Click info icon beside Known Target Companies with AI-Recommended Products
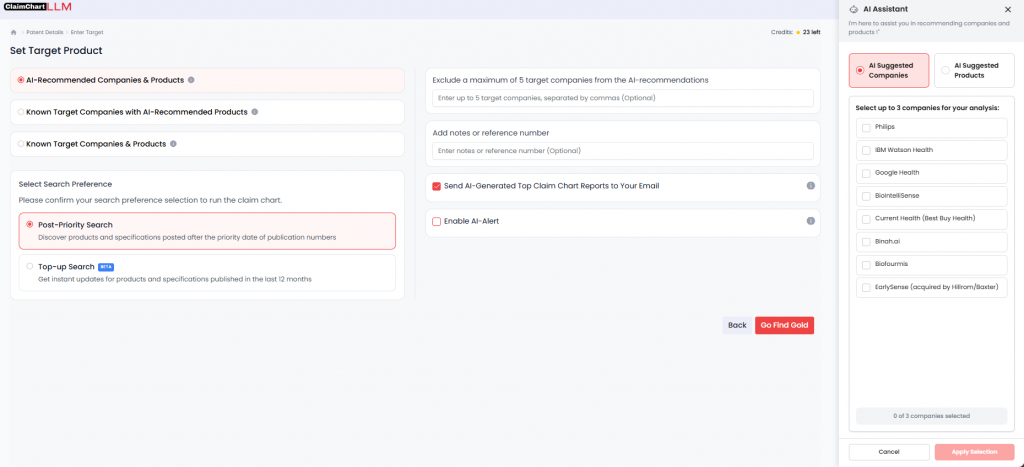1024x467 pixels. (255, 112)
